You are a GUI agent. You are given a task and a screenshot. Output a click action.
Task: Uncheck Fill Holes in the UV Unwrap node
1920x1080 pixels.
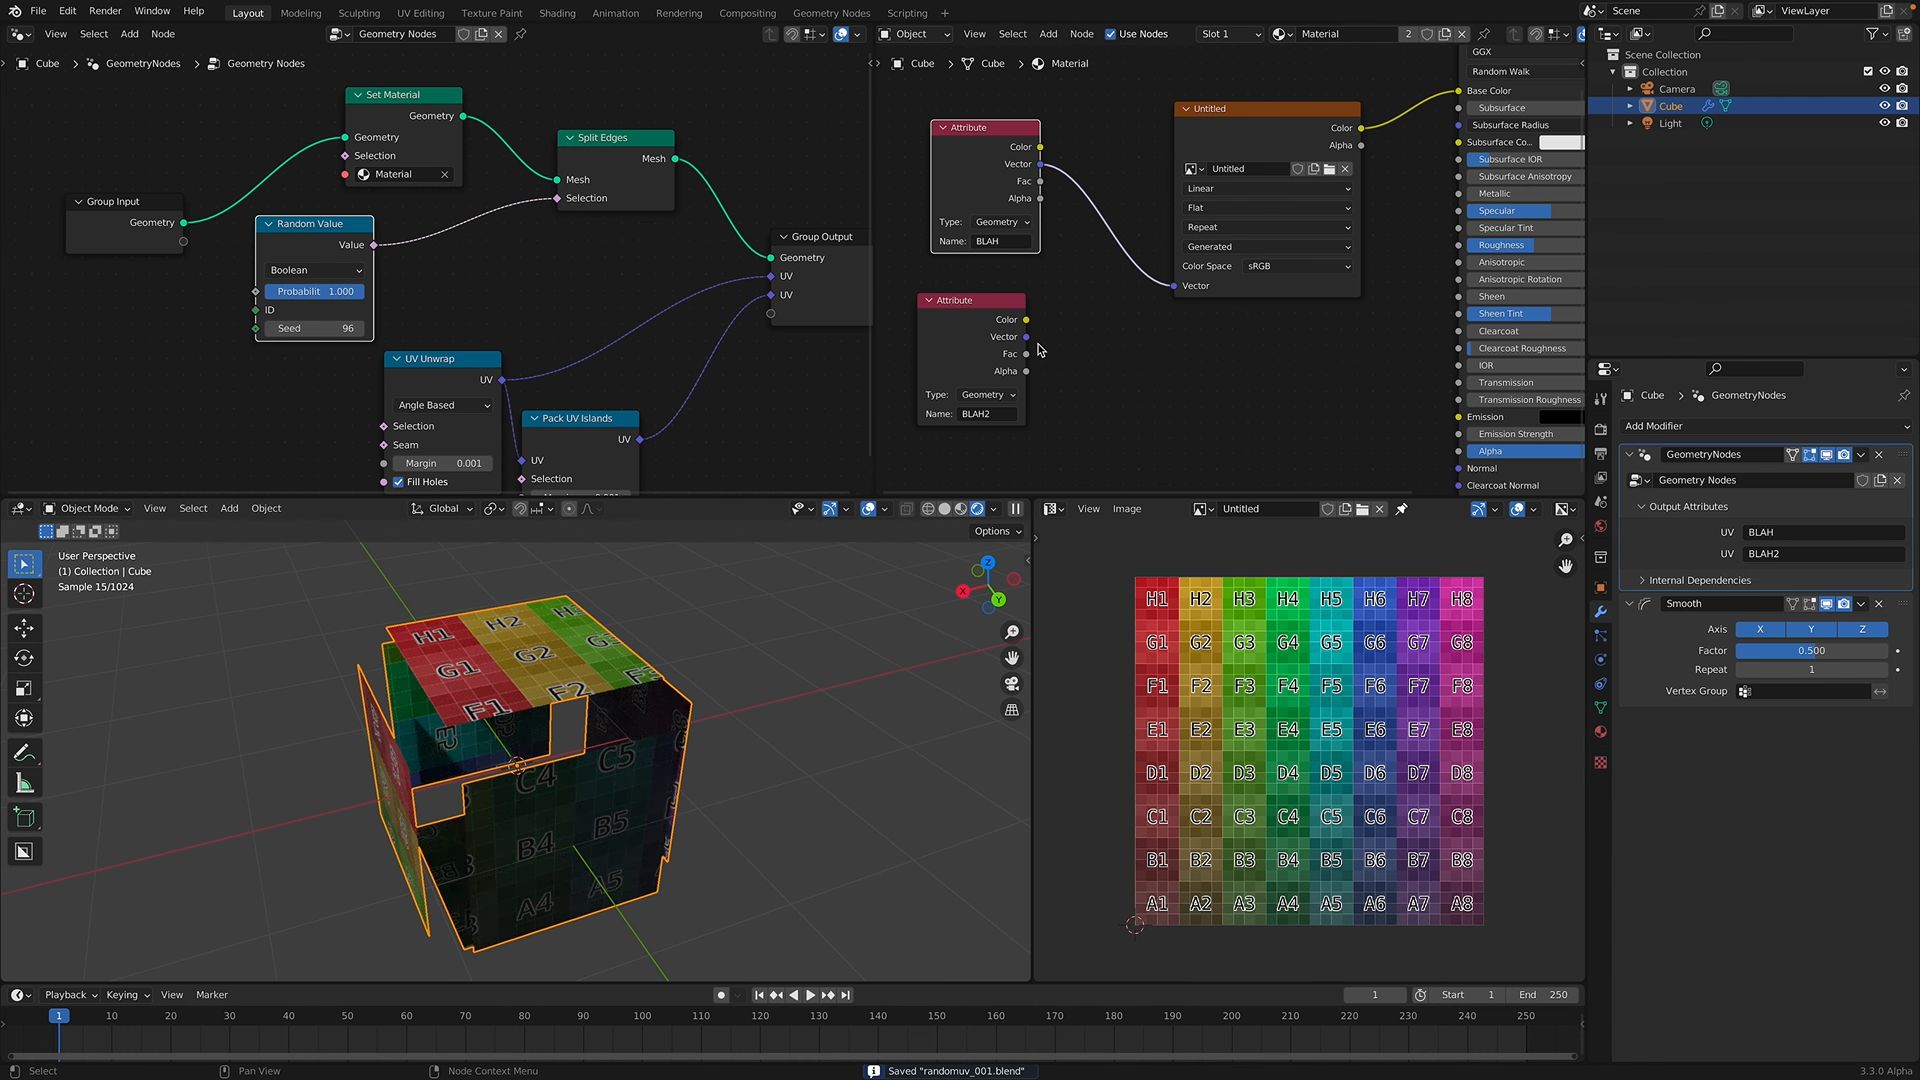(x=398, y=481)
